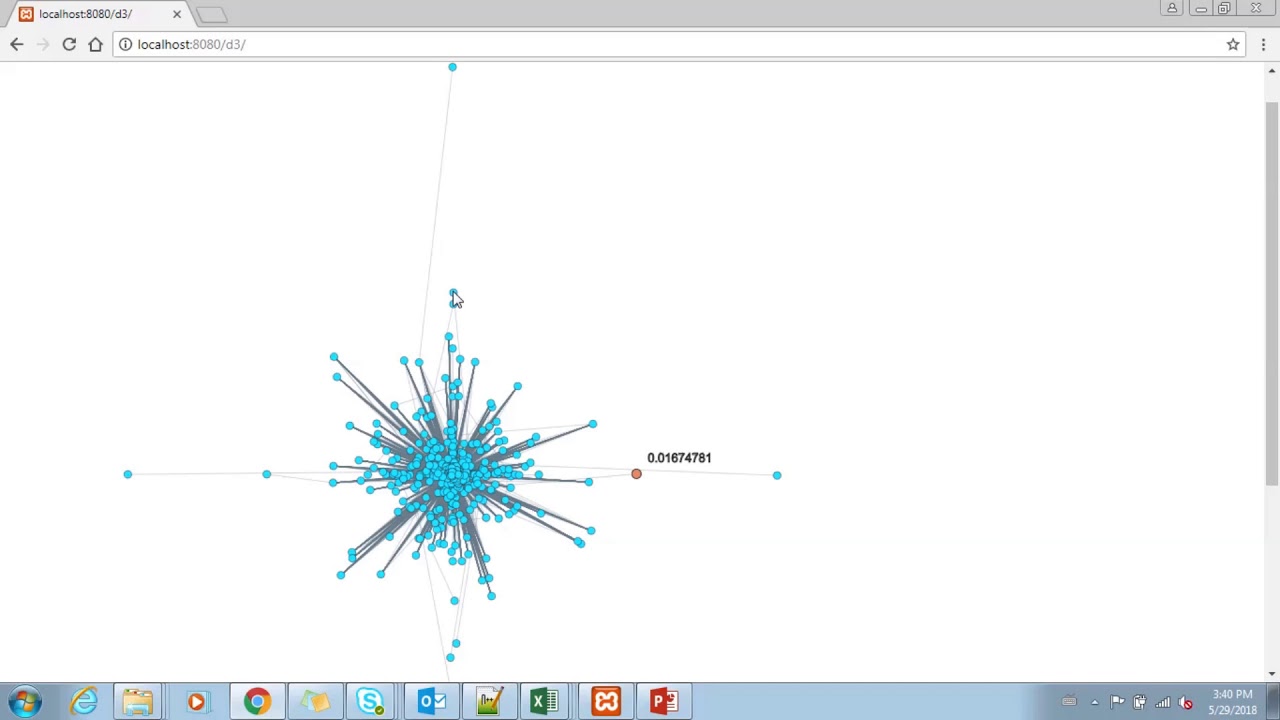View site information icon in address bar

click(125, 44)
